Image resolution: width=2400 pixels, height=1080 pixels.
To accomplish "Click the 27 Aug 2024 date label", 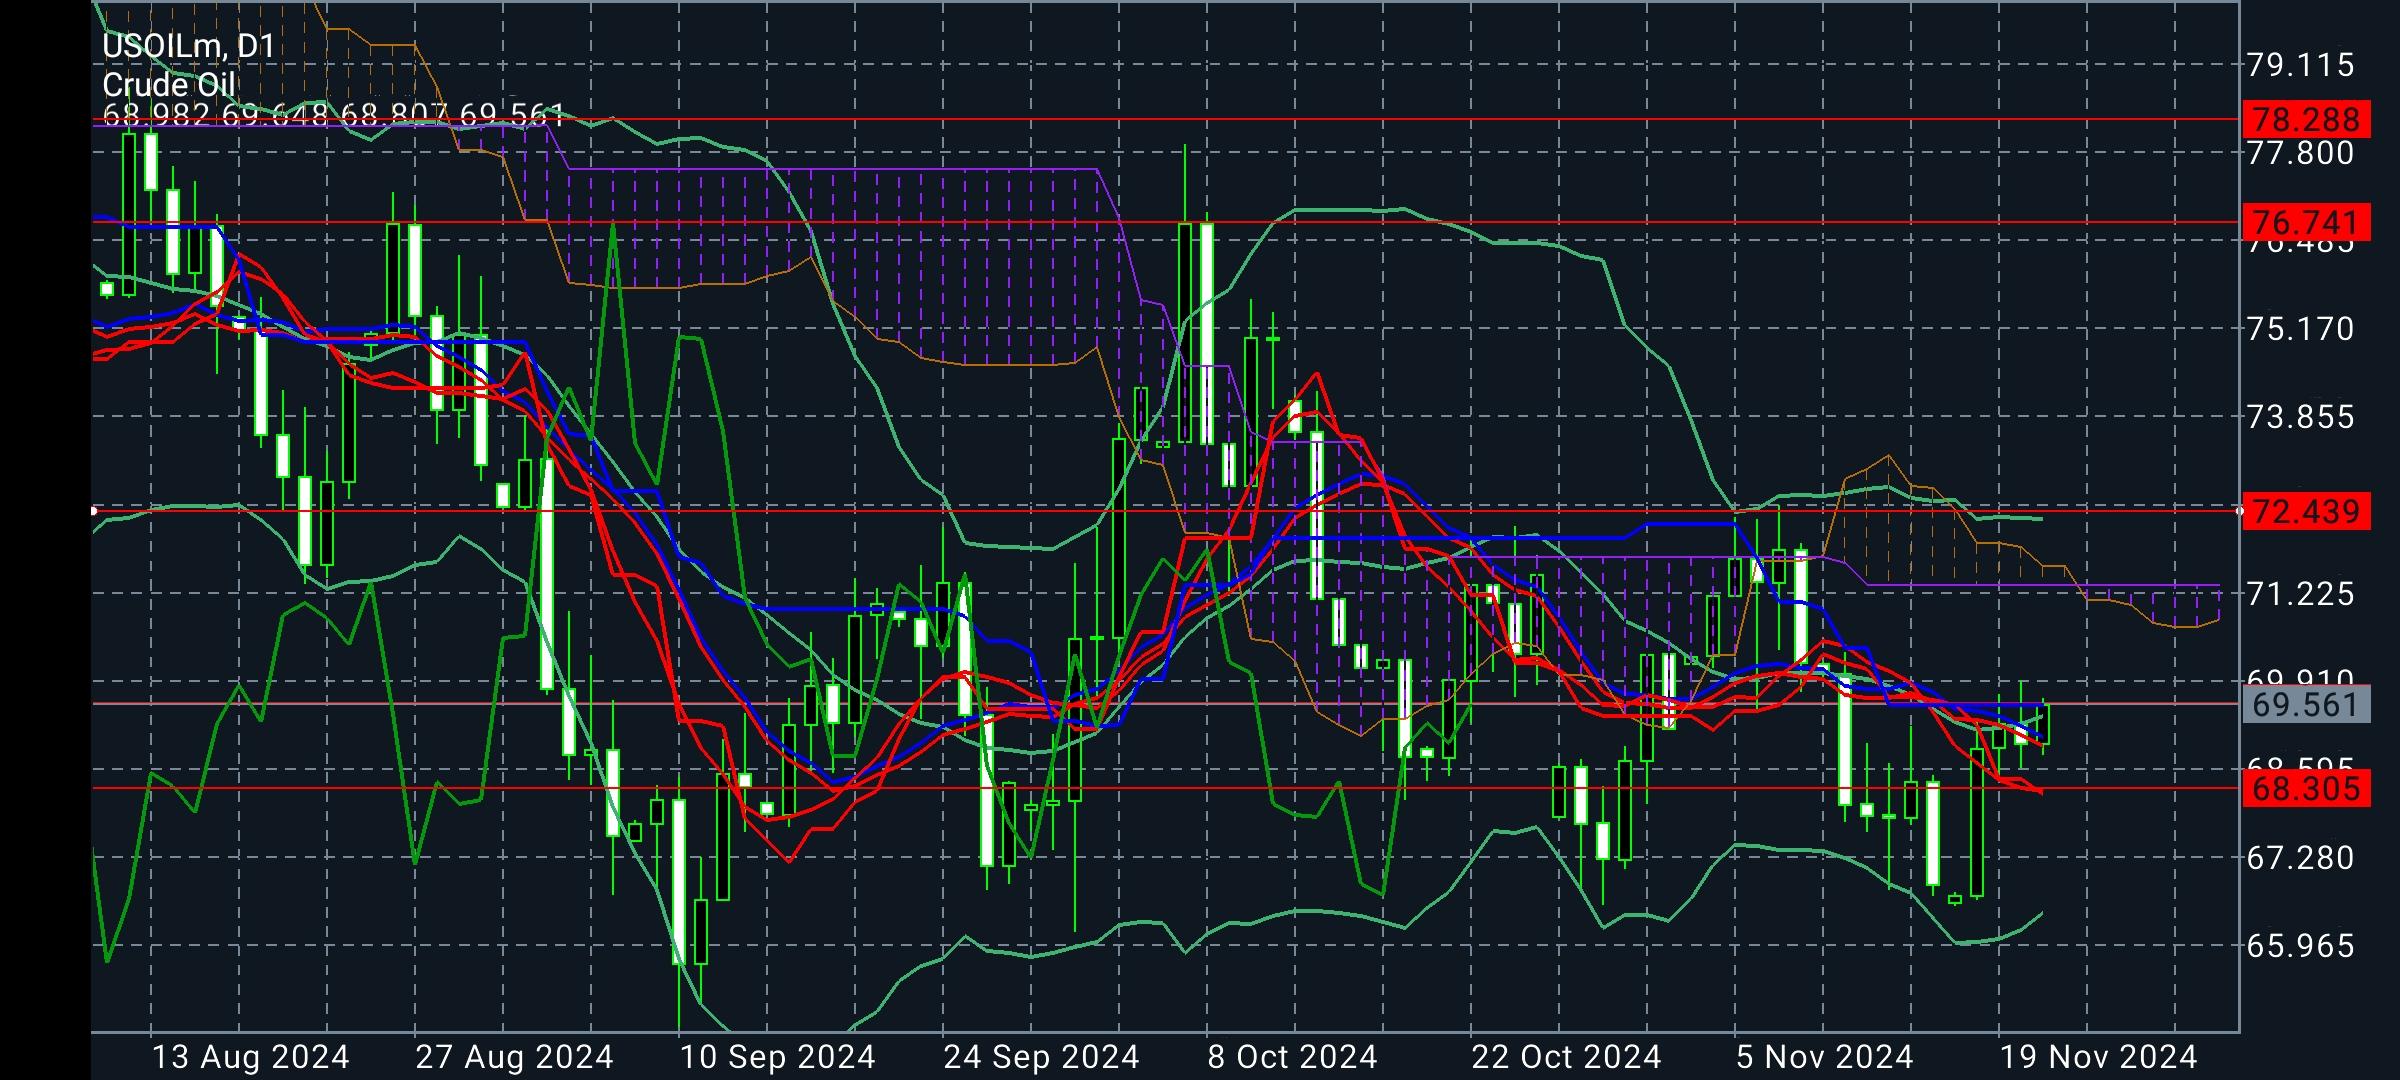I will [x=514, y=1057].
